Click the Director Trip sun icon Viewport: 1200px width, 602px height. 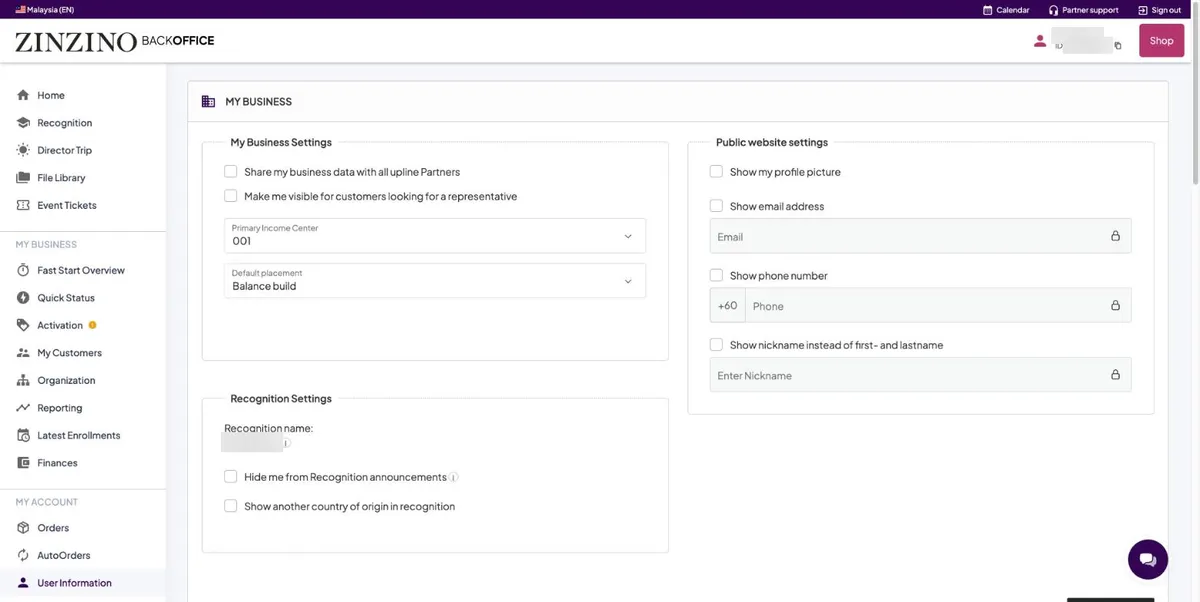coord(23,150)
